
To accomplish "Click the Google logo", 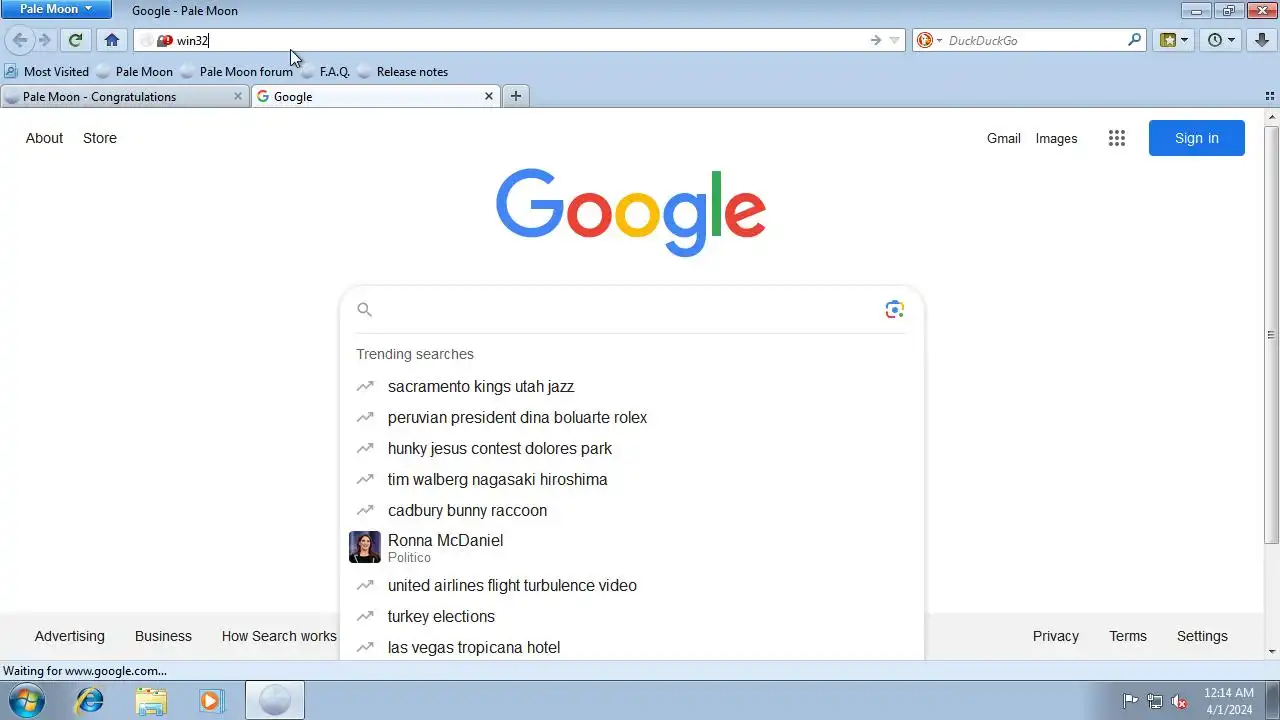I will (x=631, y=212).
